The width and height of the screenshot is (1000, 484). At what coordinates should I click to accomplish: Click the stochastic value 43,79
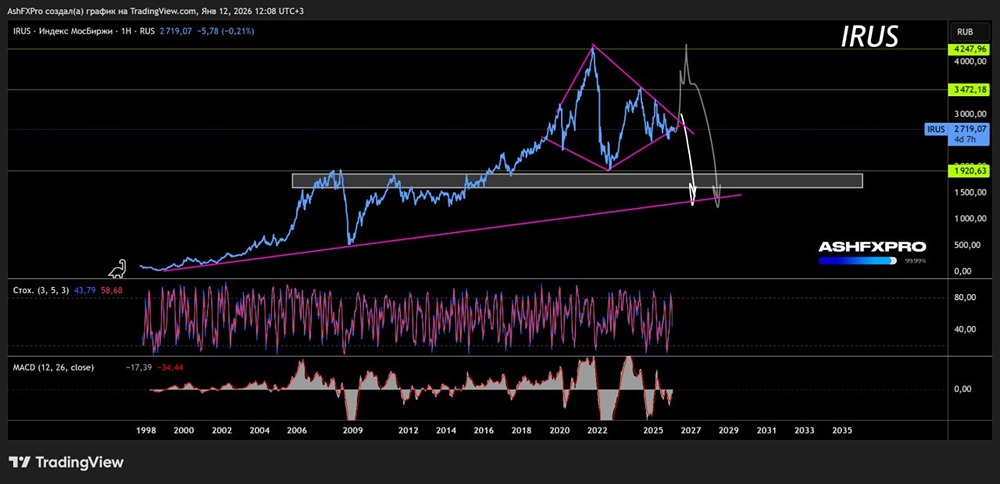click(x=85, y=290)
